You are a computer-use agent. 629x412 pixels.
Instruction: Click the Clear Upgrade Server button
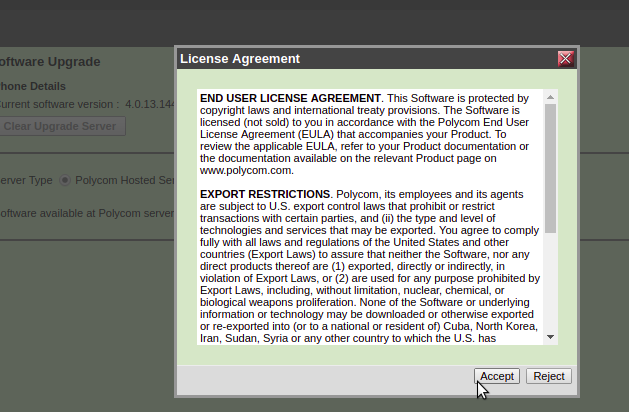pyautogui.click(x=62, y=126)
